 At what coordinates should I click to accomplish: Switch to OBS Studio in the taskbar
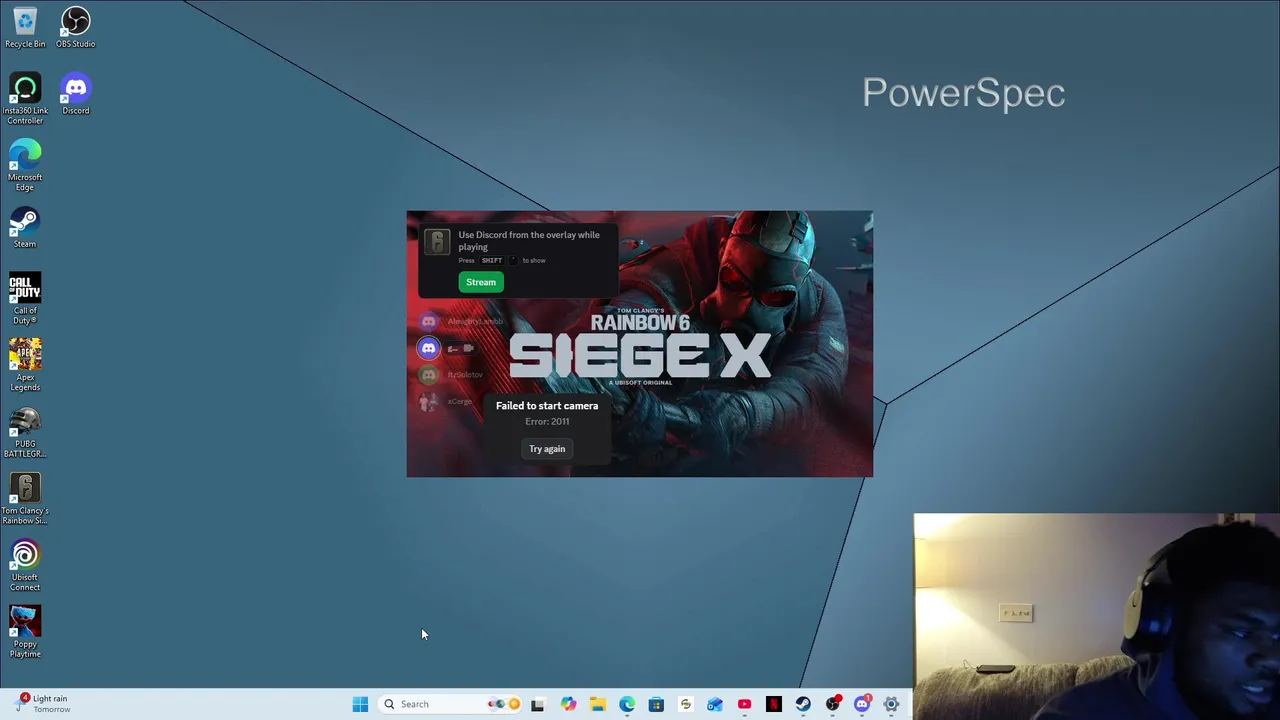pyautogui.click(x=833, y=704)
